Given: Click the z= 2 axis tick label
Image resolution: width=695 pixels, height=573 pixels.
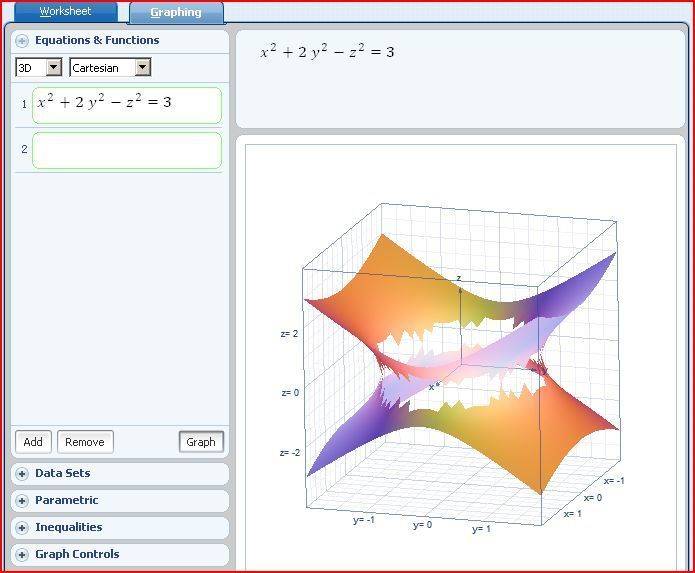Looking at the screenshot, I should click(x=290, y=334).
